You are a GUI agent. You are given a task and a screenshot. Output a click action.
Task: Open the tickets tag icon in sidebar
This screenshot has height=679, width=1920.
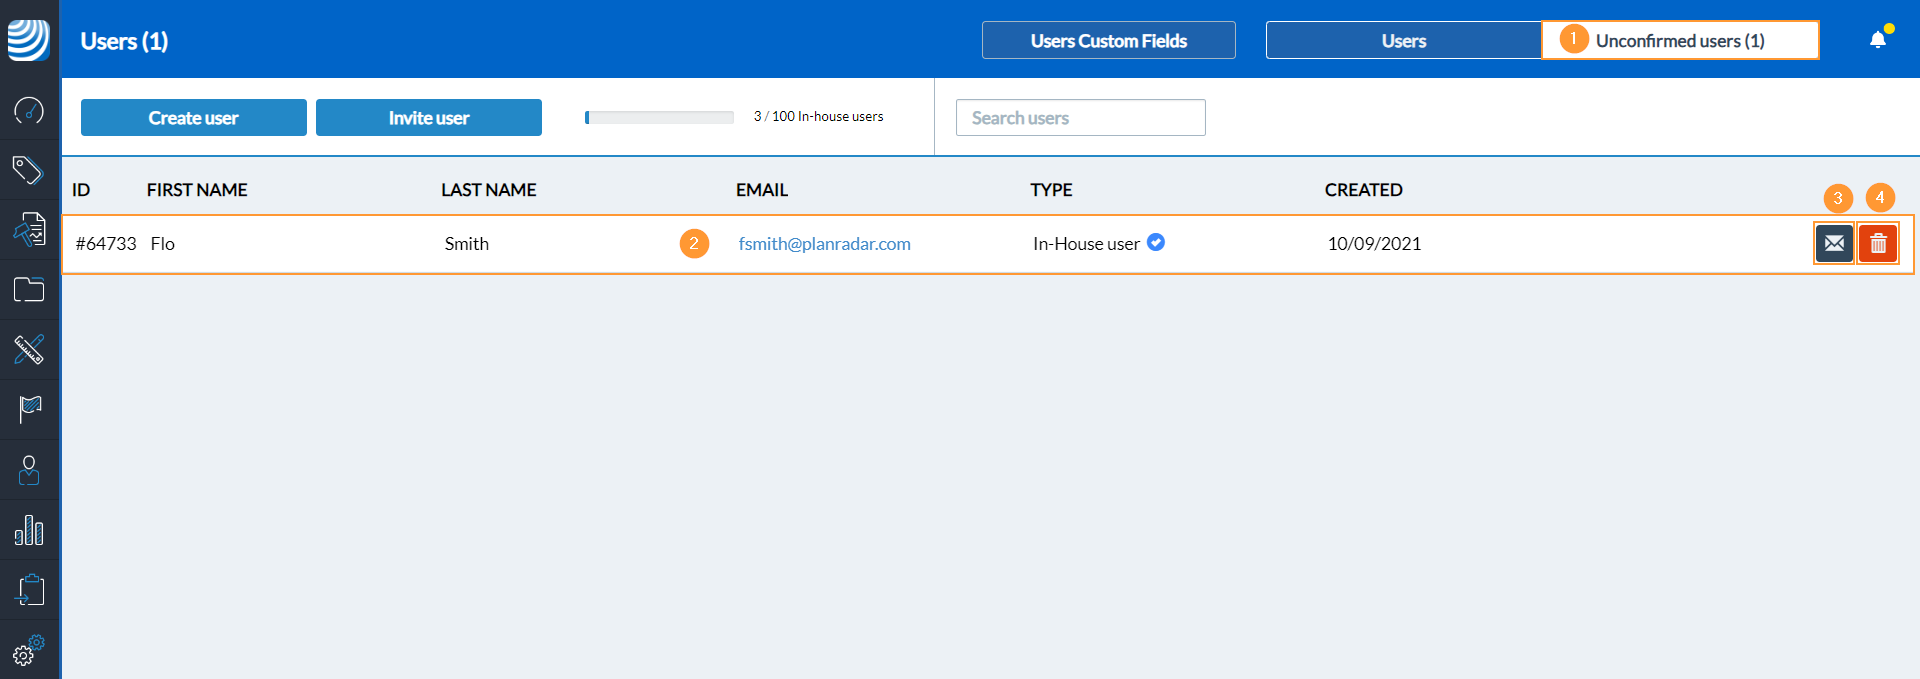click(29, 170)
